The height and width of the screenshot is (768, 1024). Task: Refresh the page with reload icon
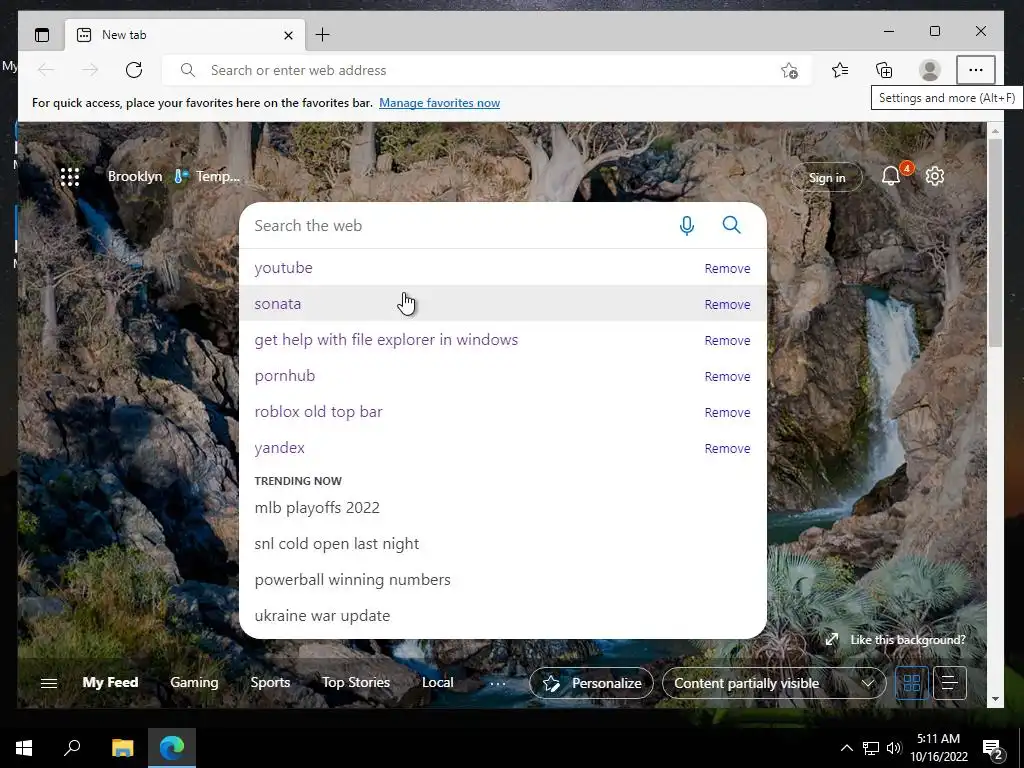click(134, 70)
